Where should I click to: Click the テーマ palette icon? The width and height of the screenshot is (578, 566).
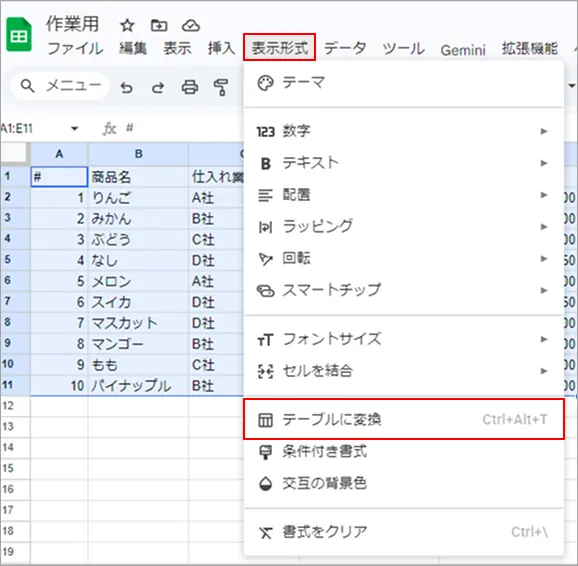tap(265, 83)
